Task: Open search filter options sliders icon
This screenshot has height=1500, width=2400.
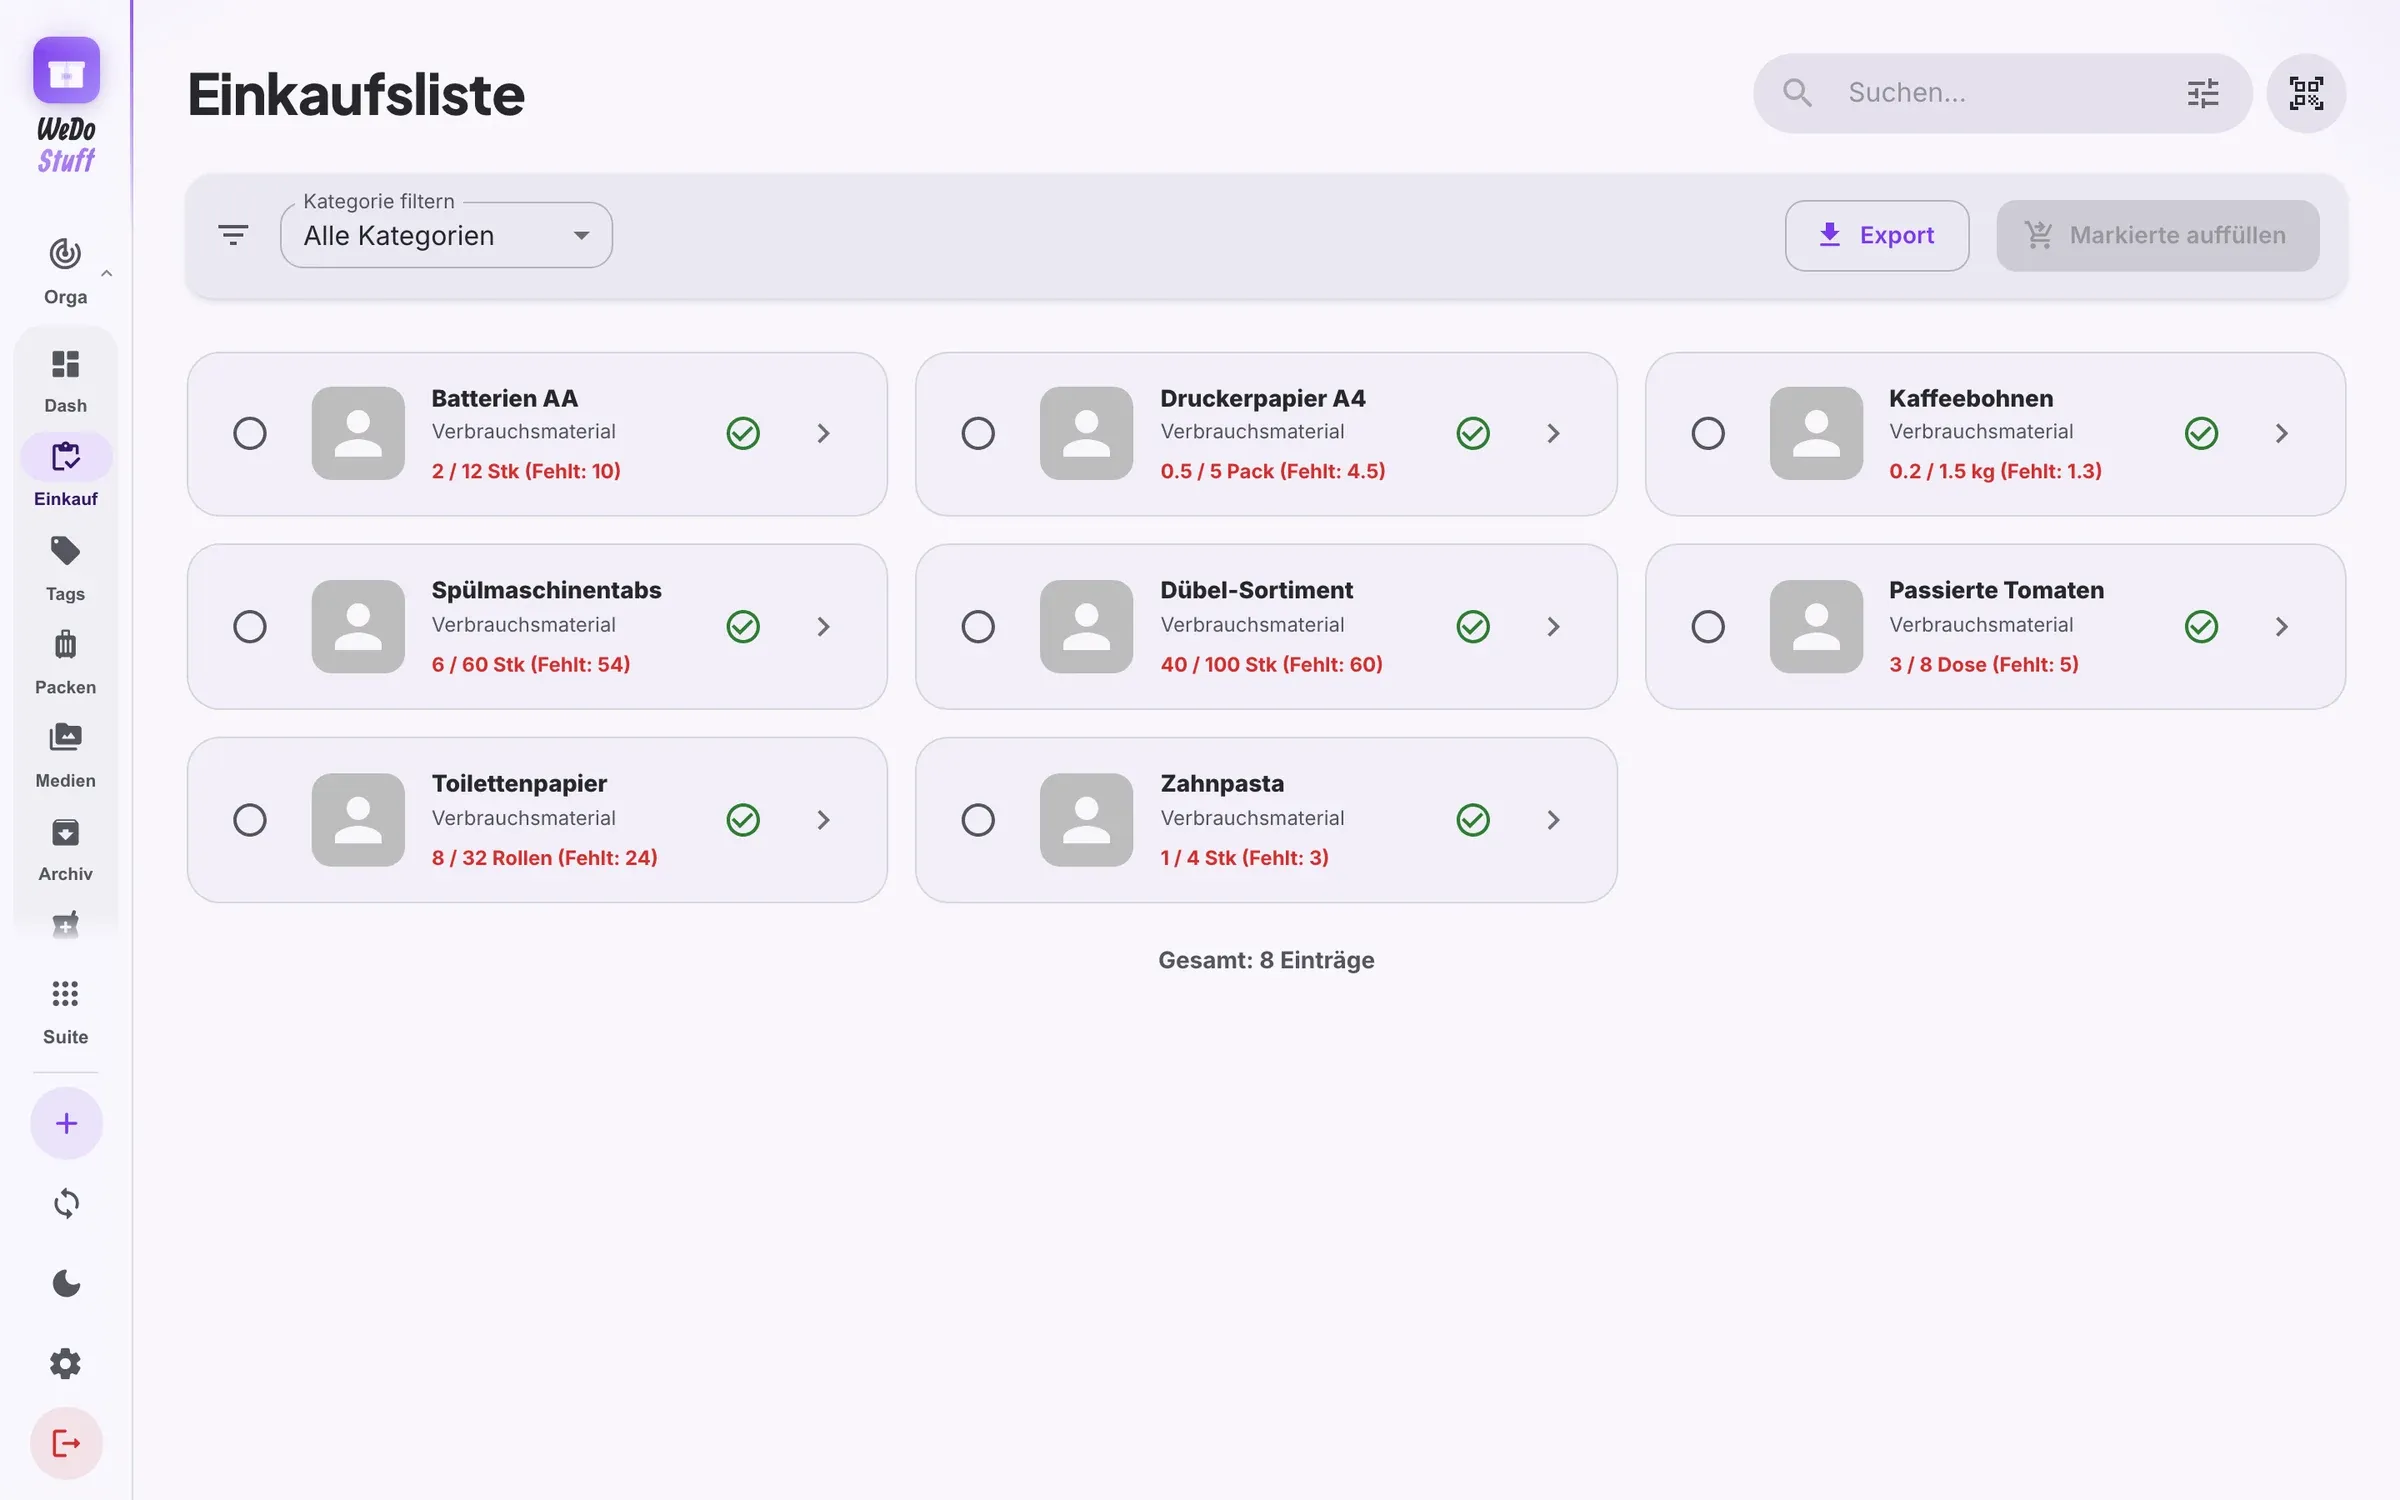Action: point(2203,93)
